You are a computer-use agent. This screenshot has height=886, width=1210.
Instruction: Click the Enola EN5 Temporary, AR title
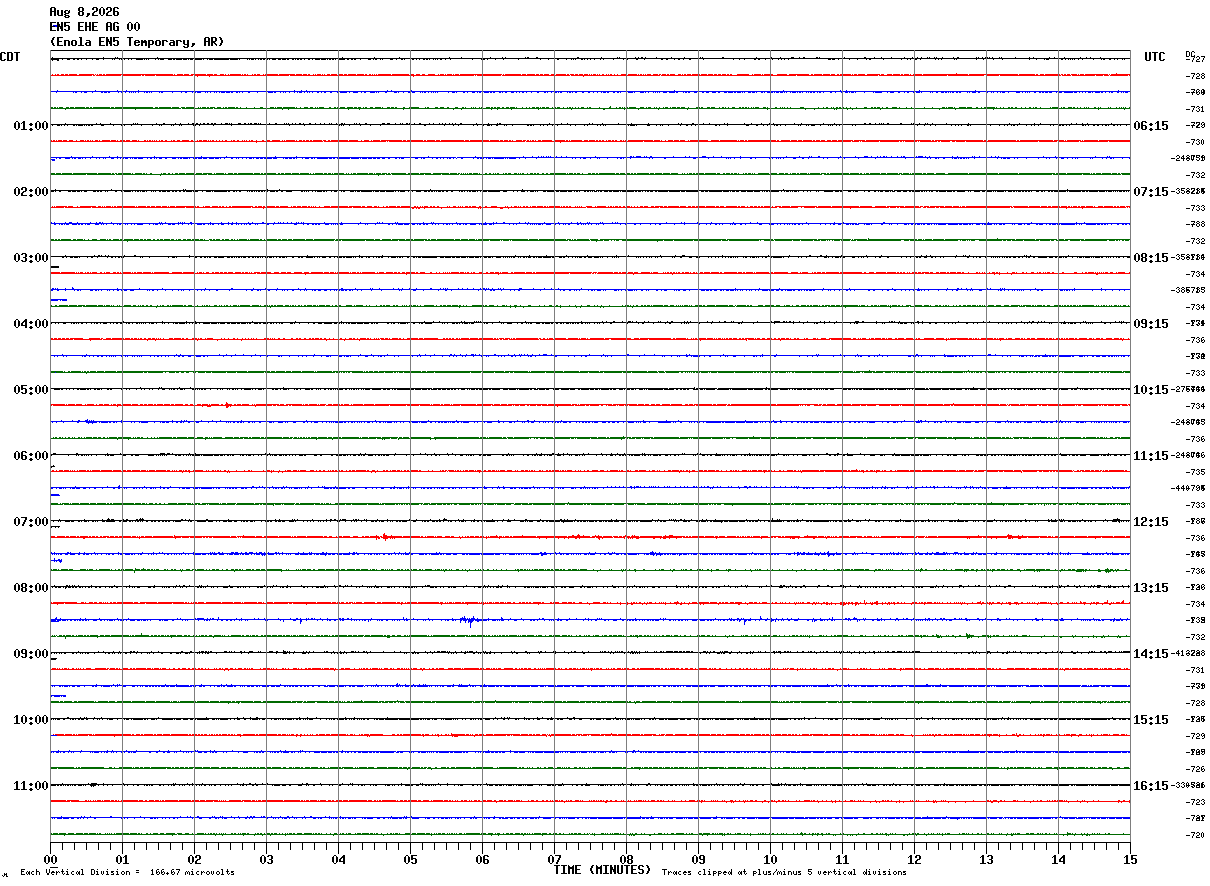point(137,42)
